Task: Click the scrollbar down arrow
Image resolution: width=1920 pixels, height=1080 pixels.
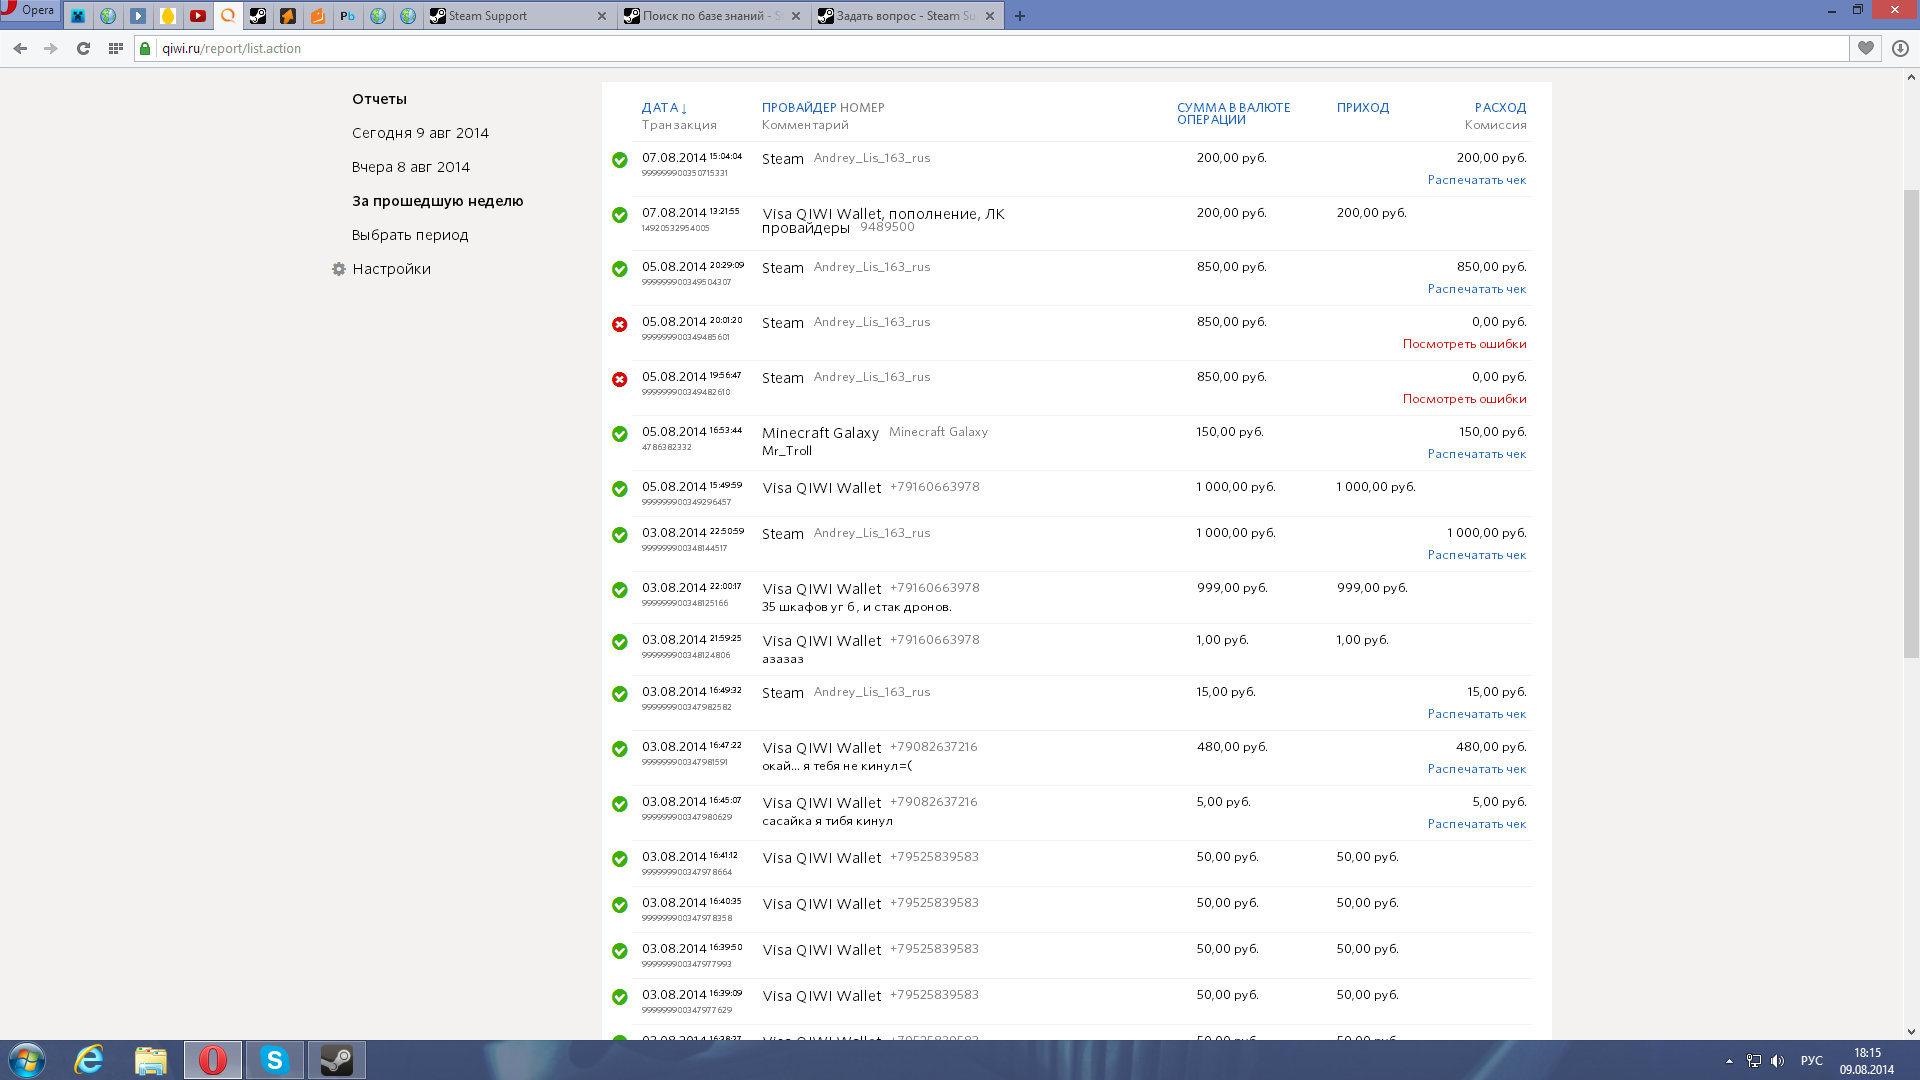Action: click(1911, 1031)
